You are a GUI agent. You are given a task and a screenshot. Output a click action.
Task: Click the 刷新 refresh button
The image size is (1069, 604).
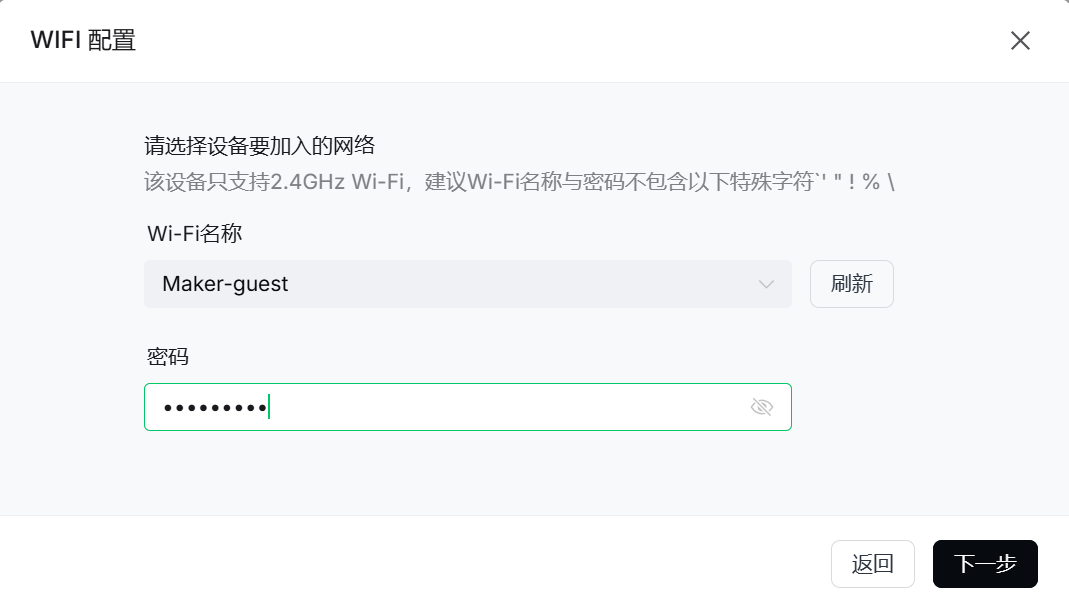[851, 284]
